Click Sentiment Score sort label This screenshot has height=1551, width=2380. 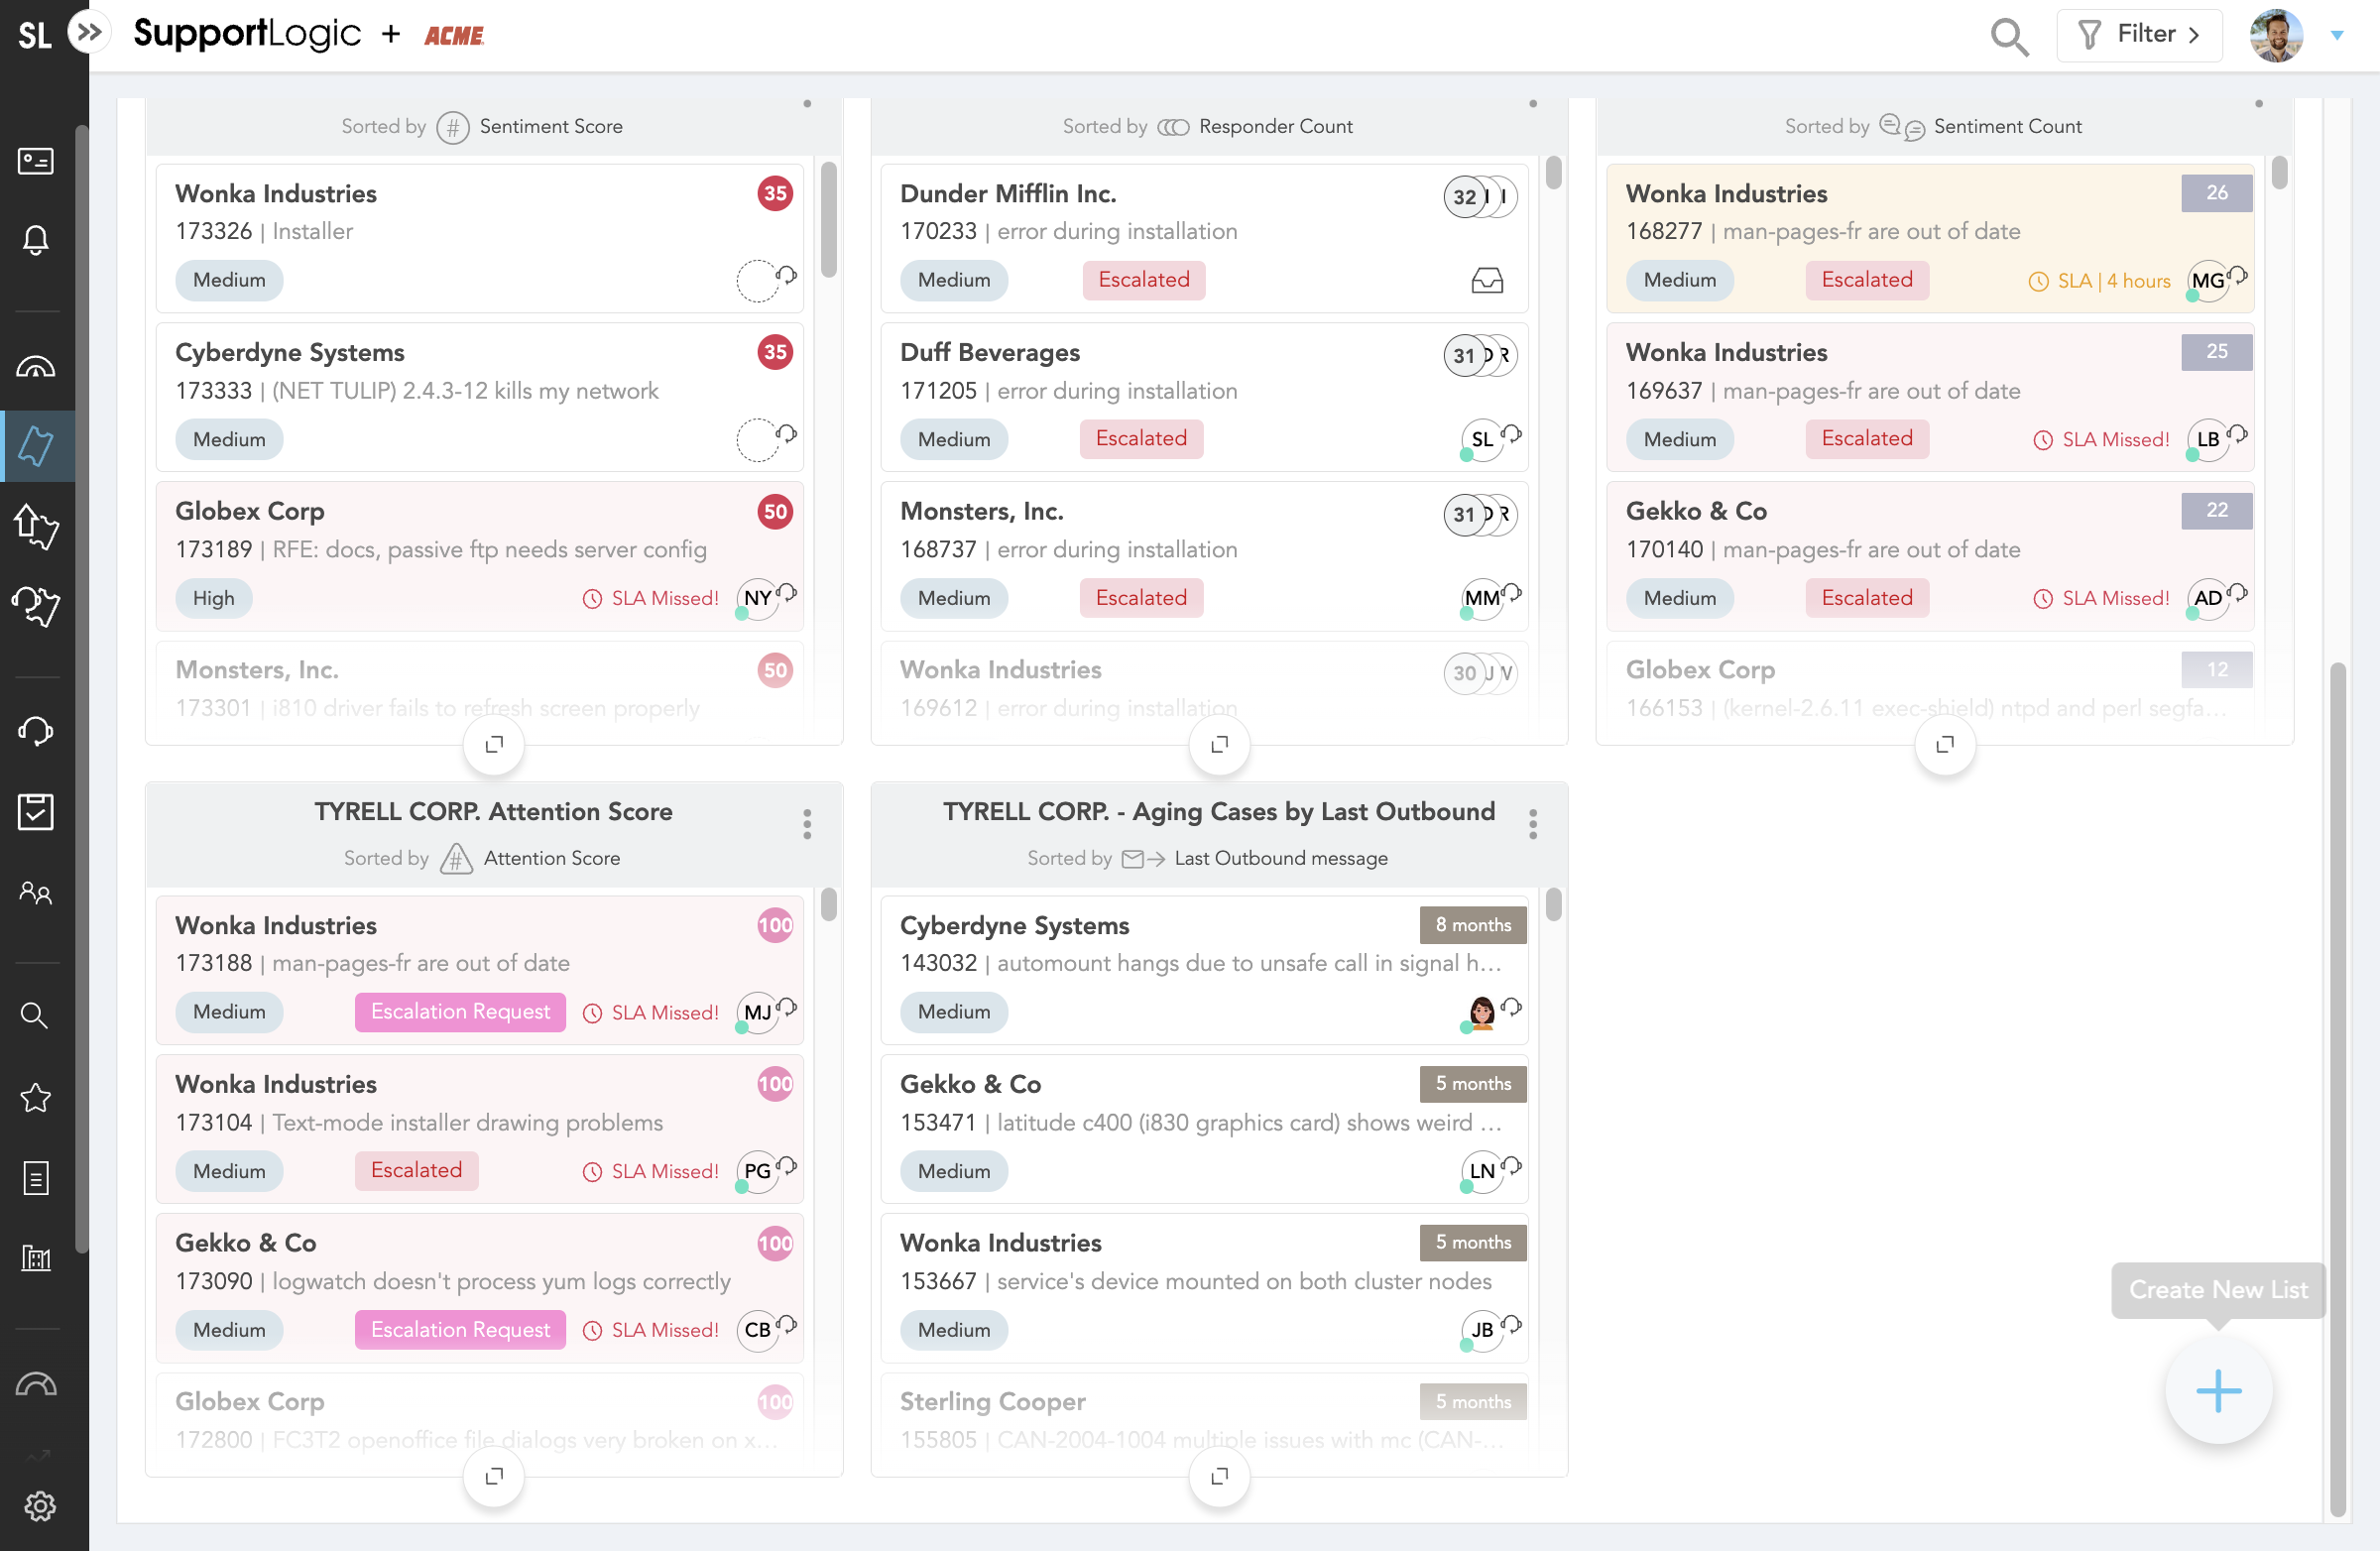(x=551, y=127)
